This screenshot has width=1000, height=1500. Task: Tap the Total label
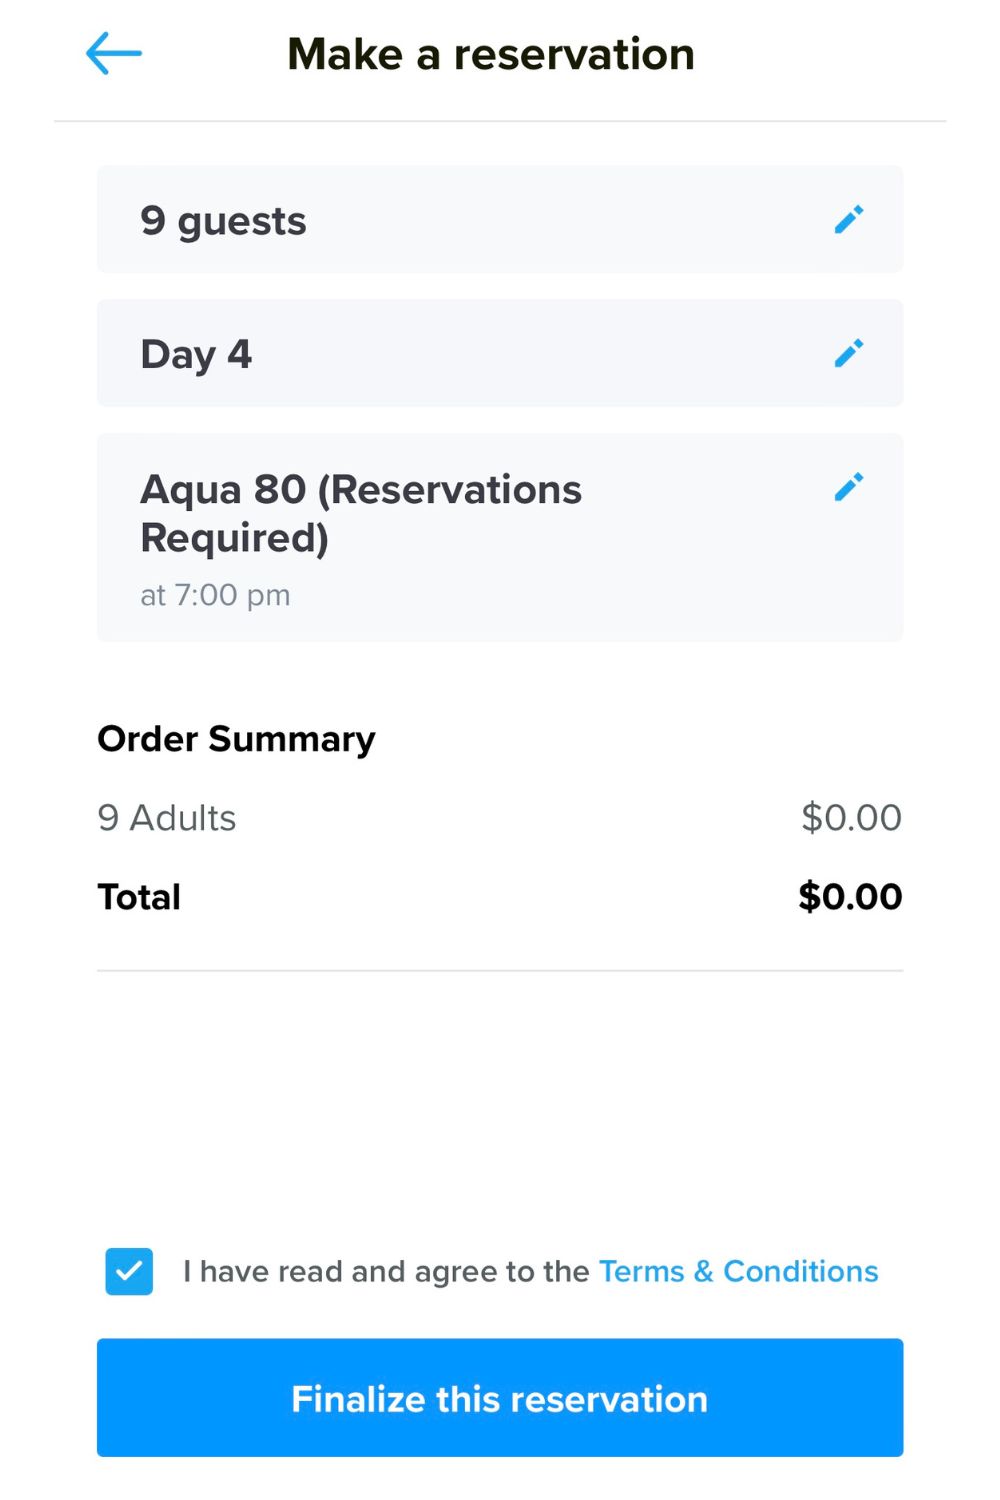pyautogui.click(x=139, y=897)
